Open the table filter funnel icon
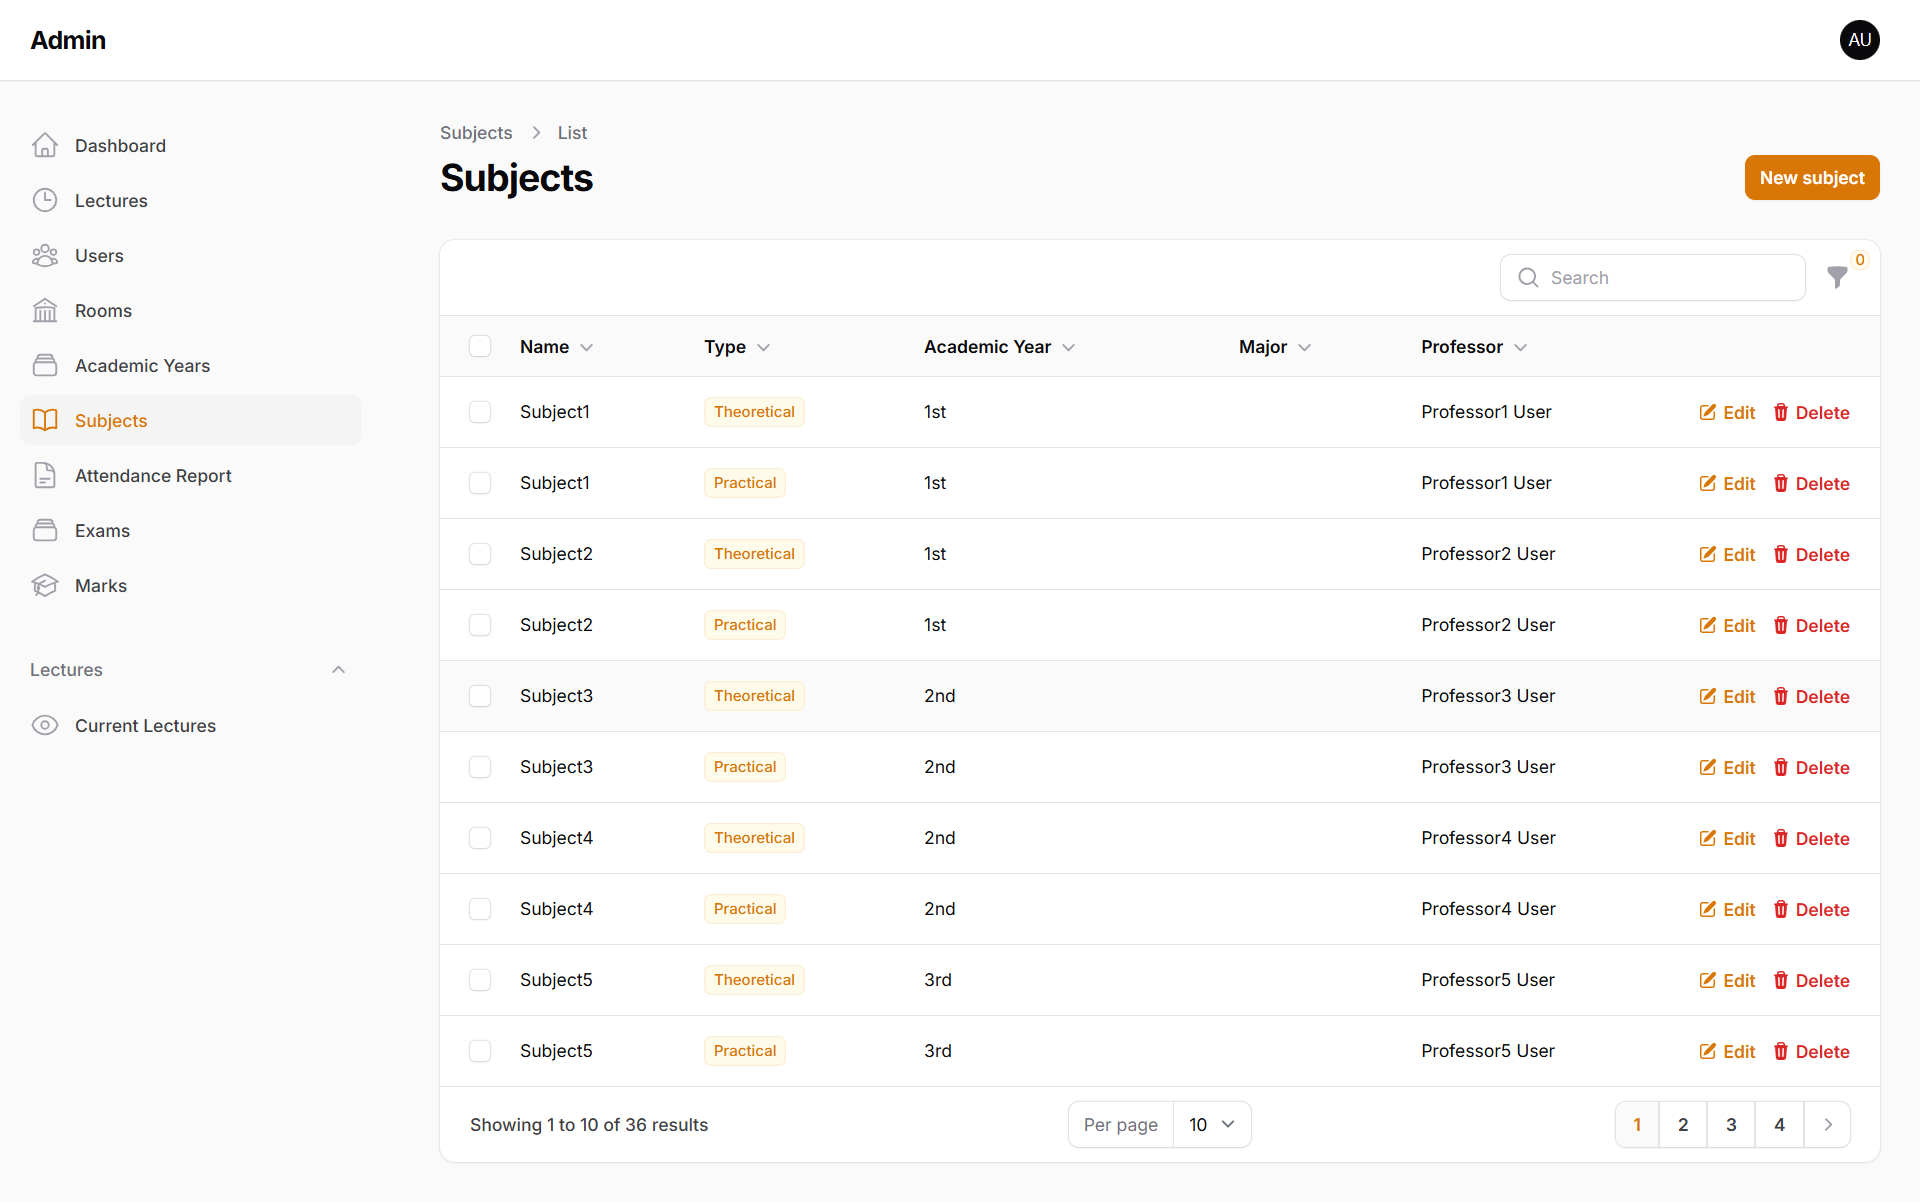 (x=1837, y=278)
